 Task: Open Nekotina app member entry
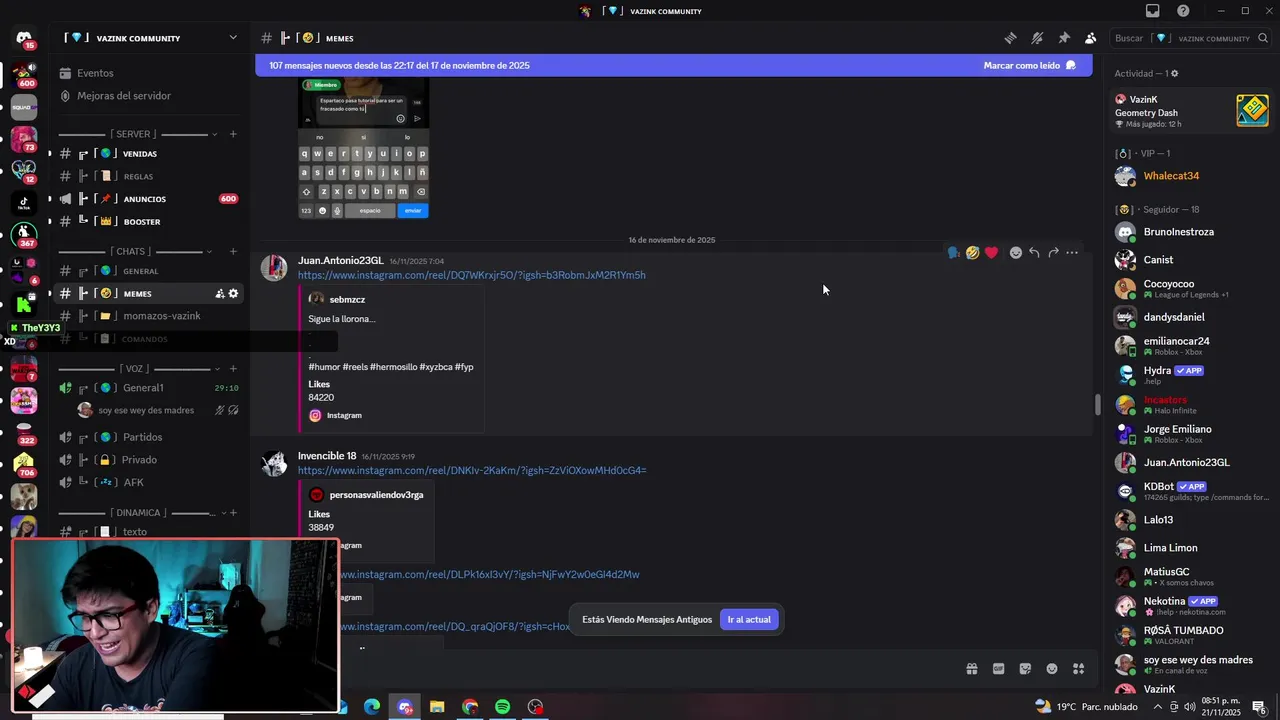pos(1192,606)
